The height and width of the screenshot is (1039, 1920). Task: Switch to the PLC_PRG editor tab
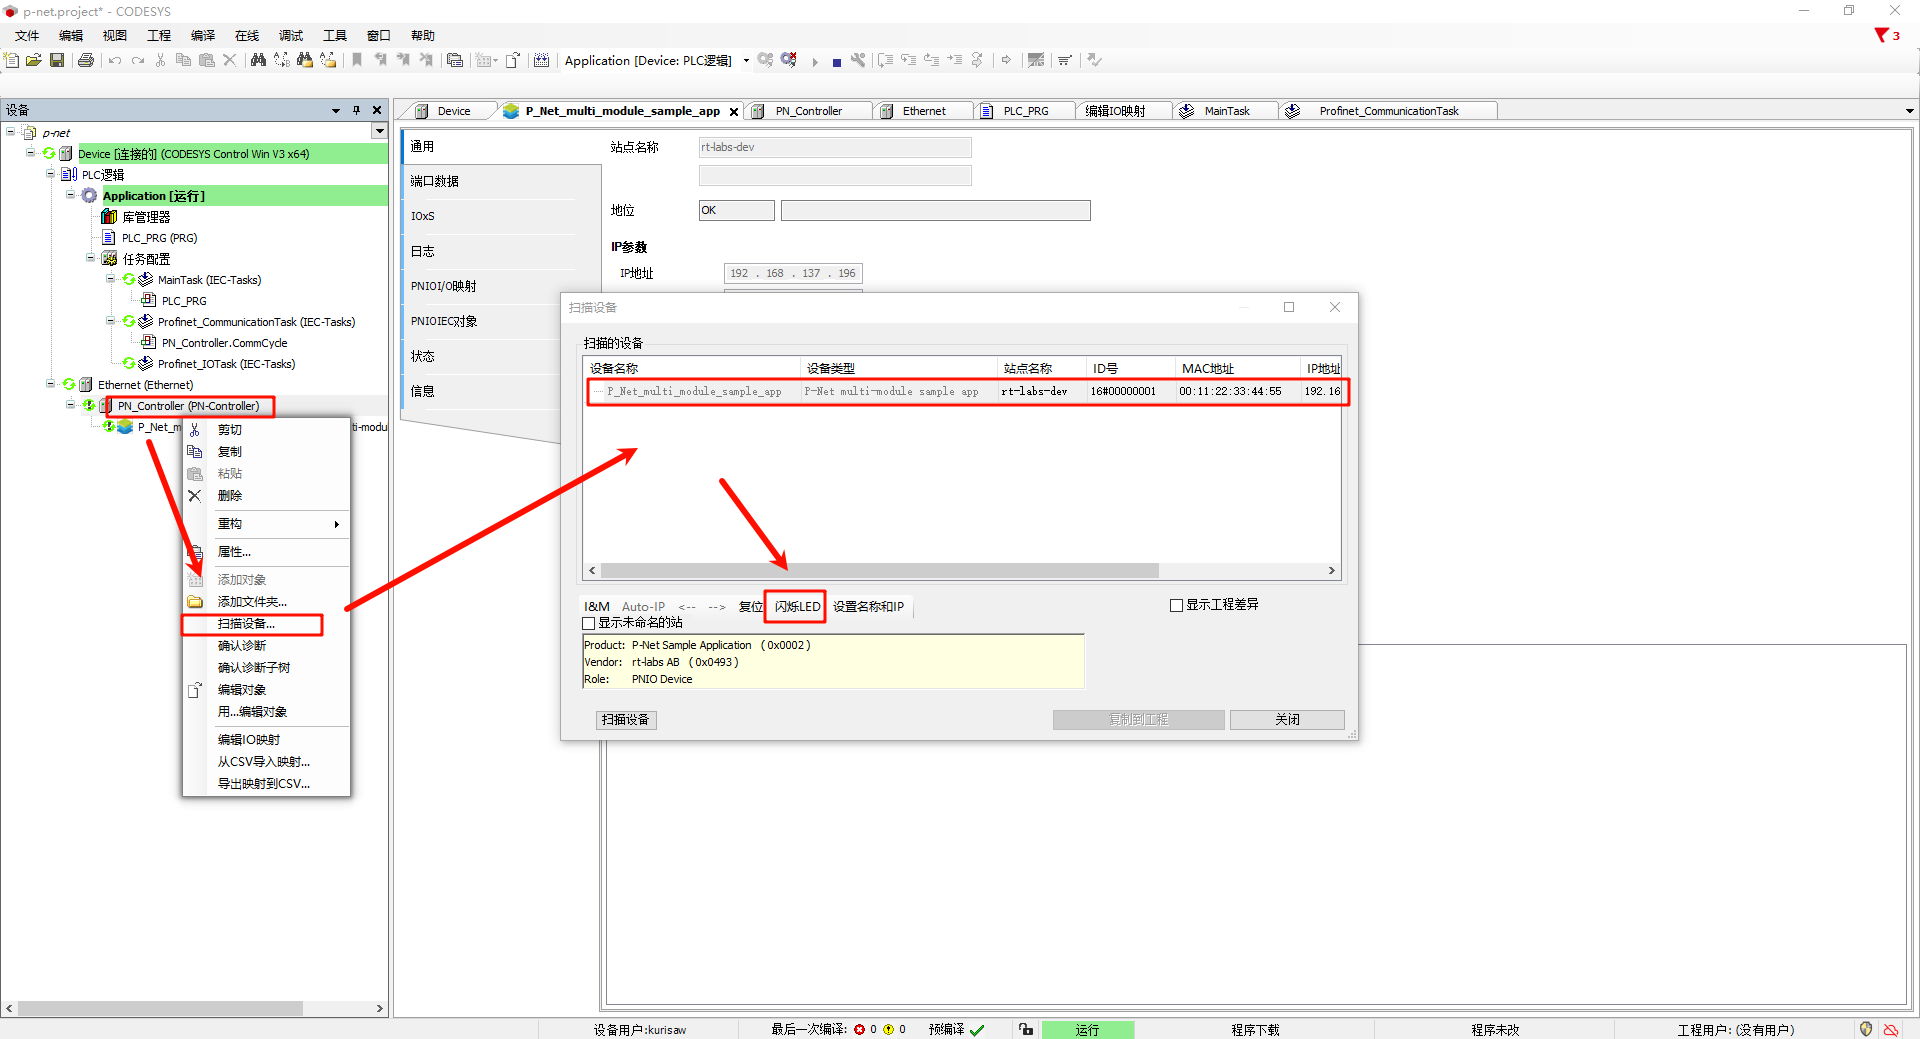tap(1025, 111)
